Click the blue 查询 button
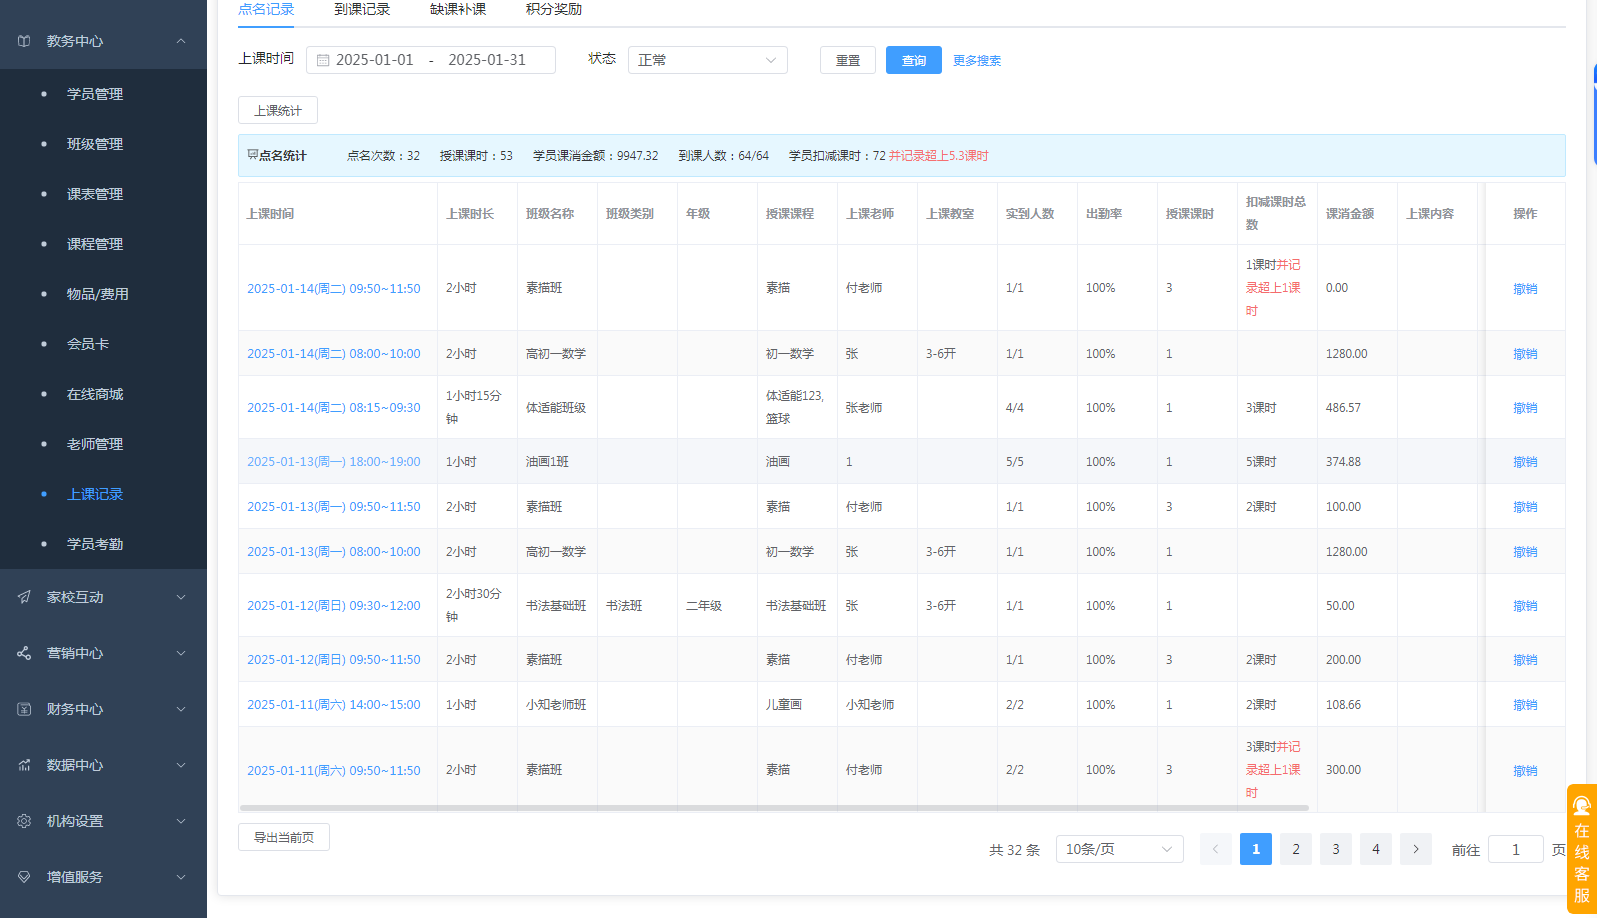 coord(914,60)
